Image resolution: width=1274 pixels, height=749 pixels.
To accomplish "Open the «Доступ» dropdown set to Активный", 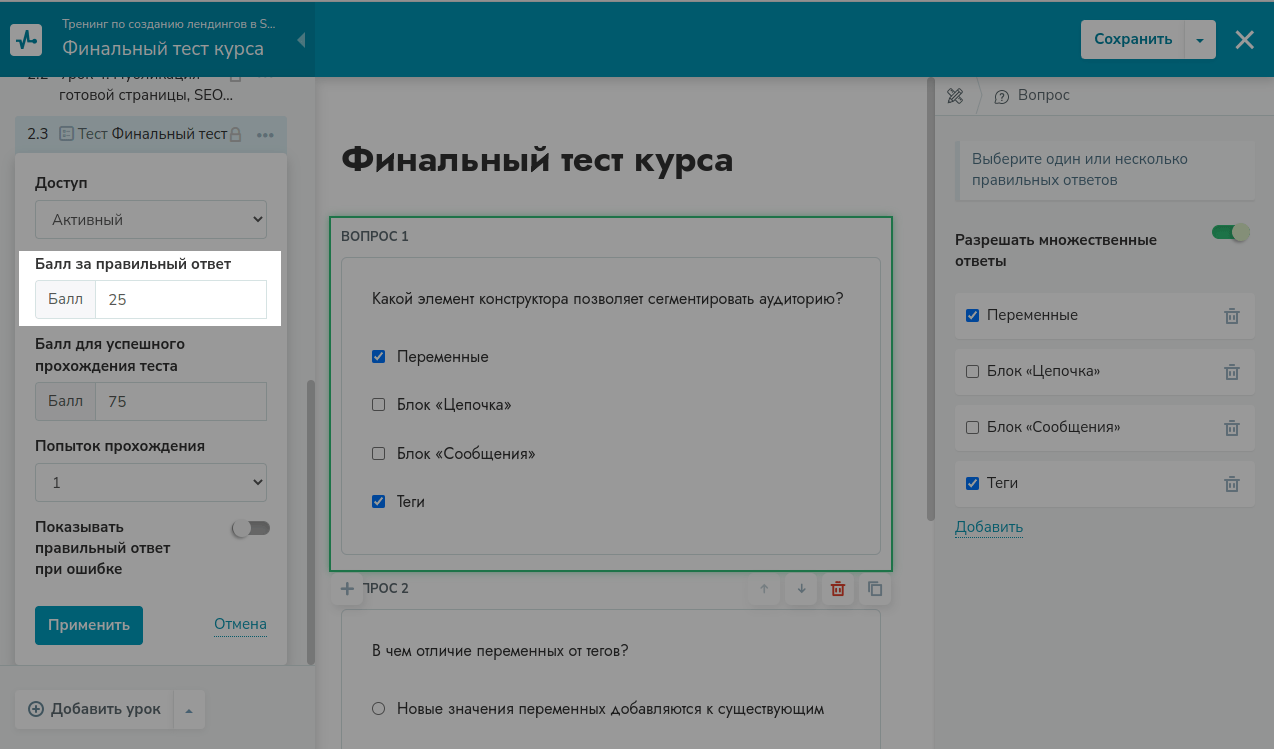I will 151,219.
